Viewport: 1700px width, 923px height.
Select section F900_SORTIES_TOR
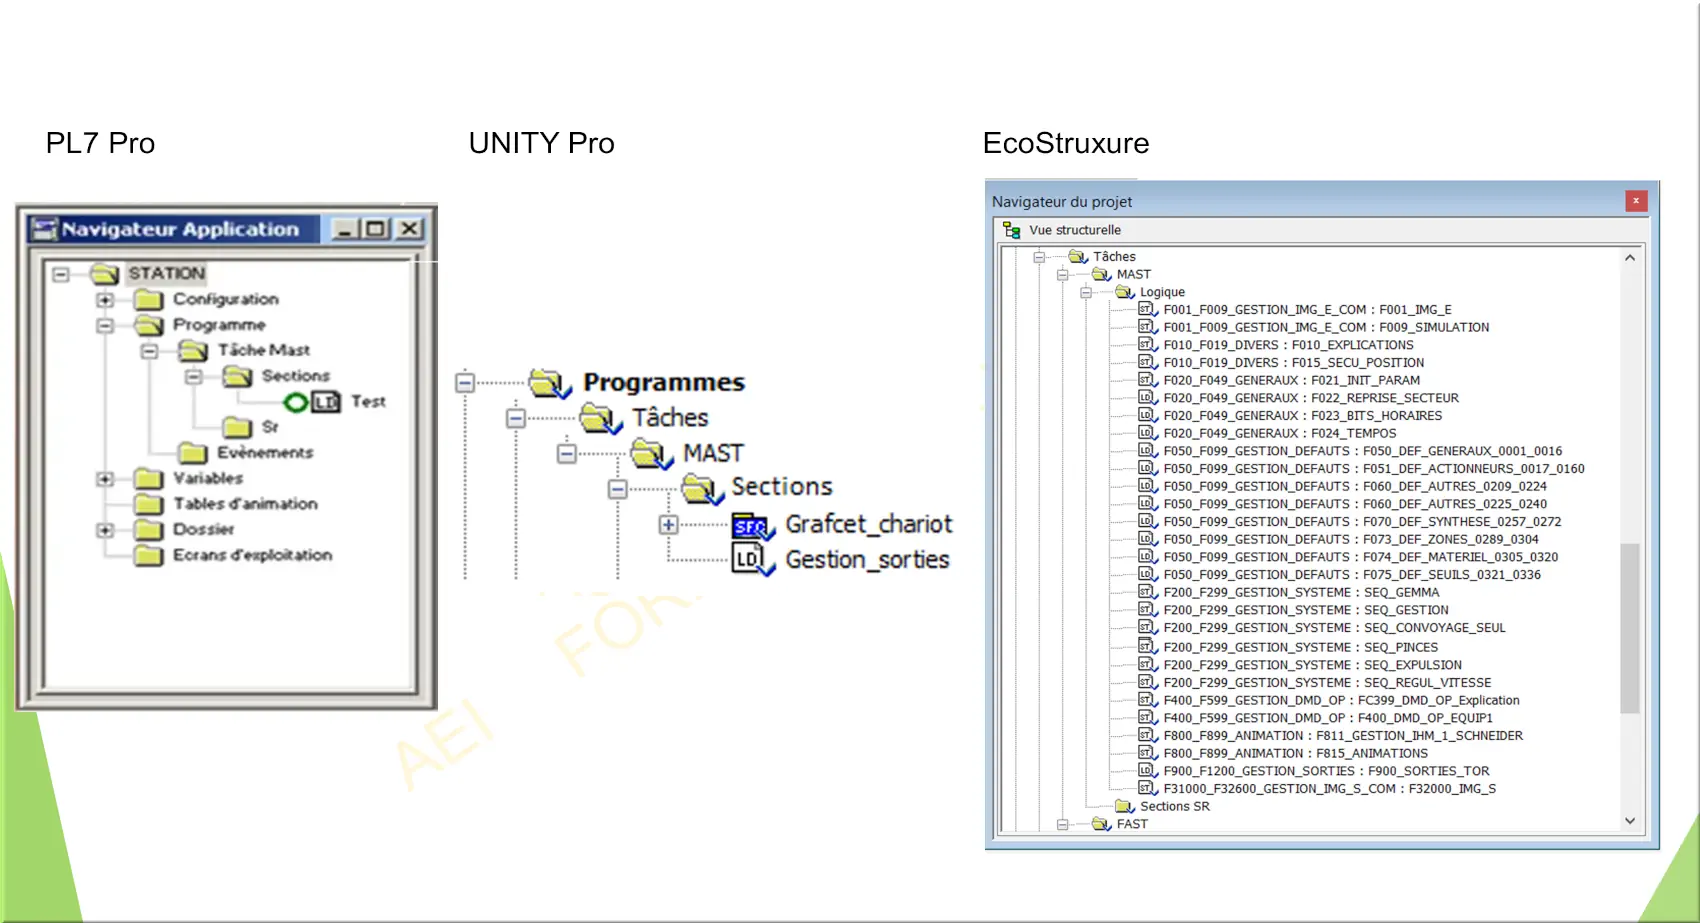click(x=1326, y=771)
